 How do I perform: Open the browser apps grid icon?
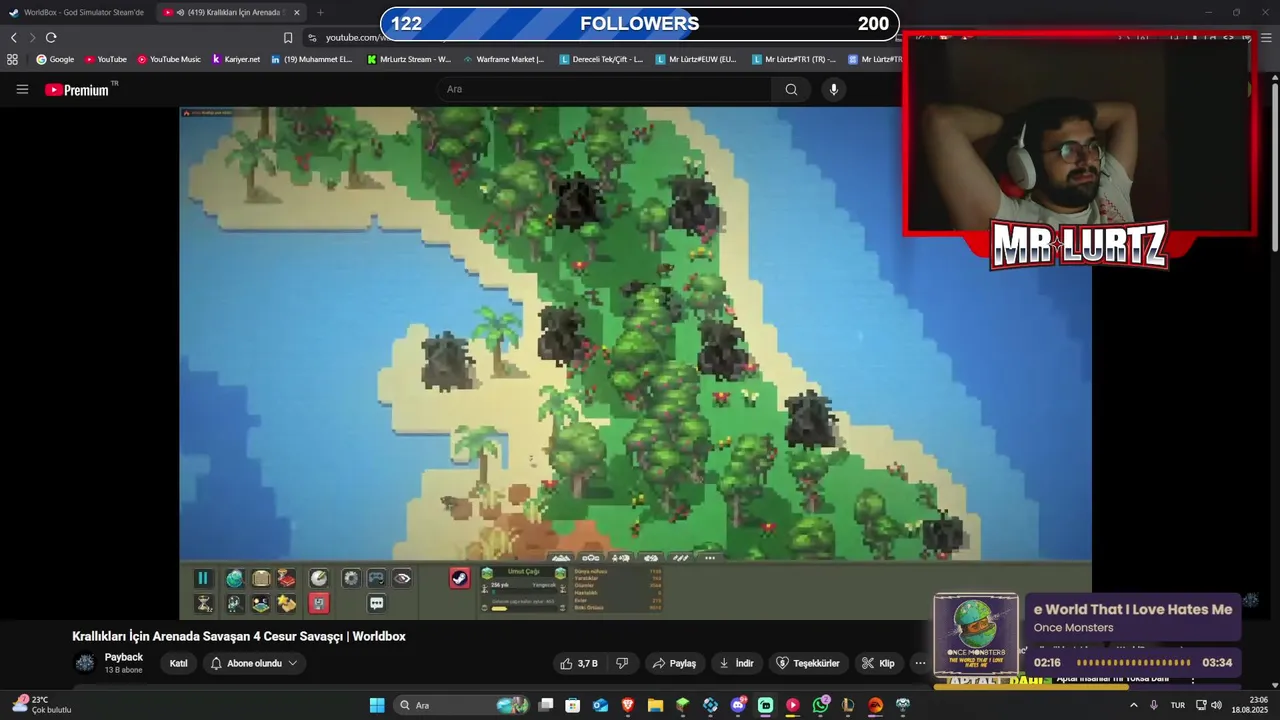(x=12, y=59)
